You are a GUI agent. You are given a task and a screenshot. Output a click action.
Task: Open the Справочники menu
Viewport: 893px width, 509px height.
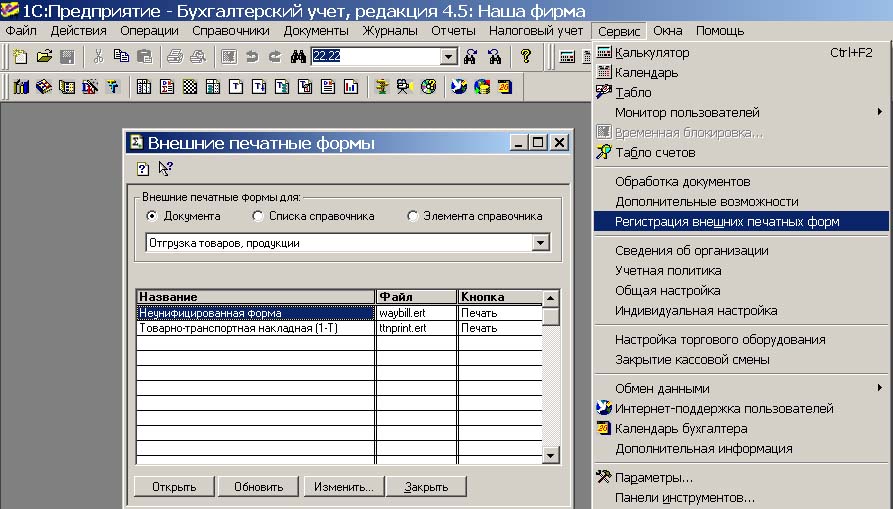(231, 31)
